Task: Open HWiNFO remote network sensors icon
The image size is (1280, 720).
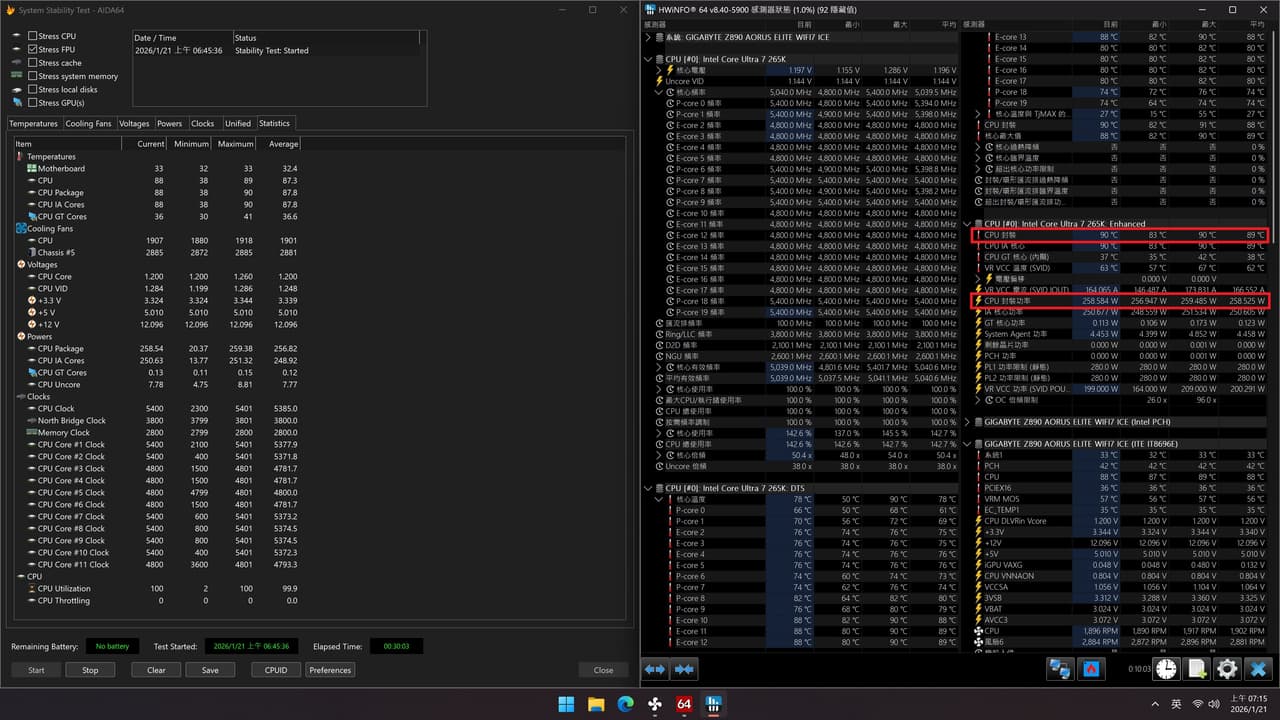Action: point(1060,669)
